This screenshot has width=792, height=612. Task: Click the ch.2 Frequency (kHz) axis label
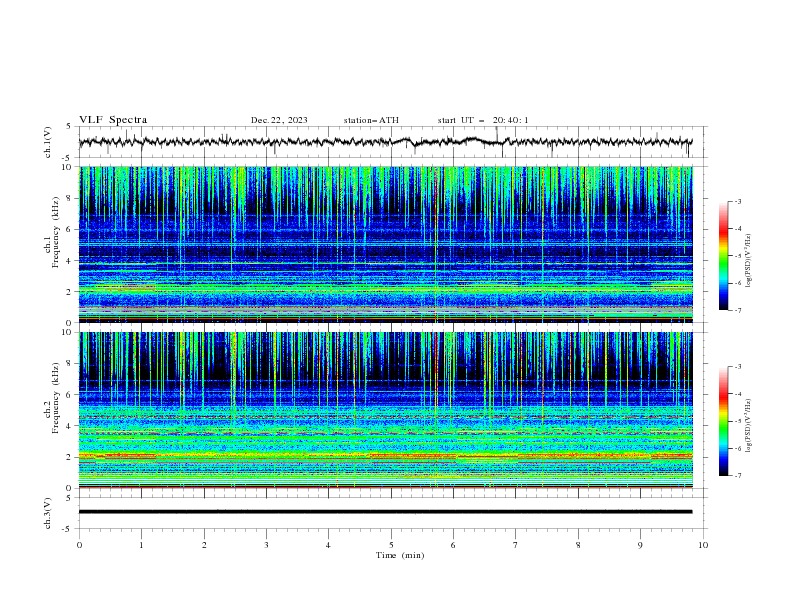pos(52,398)
